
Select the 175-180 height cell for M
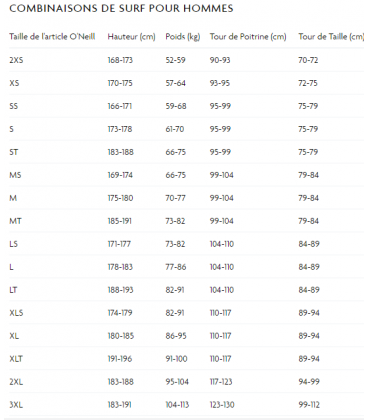click(120, 198)
